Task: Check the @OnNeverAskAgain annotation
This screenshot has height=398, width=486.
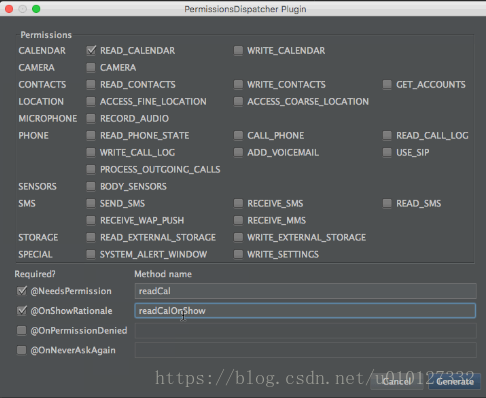Action: point(22,350)
